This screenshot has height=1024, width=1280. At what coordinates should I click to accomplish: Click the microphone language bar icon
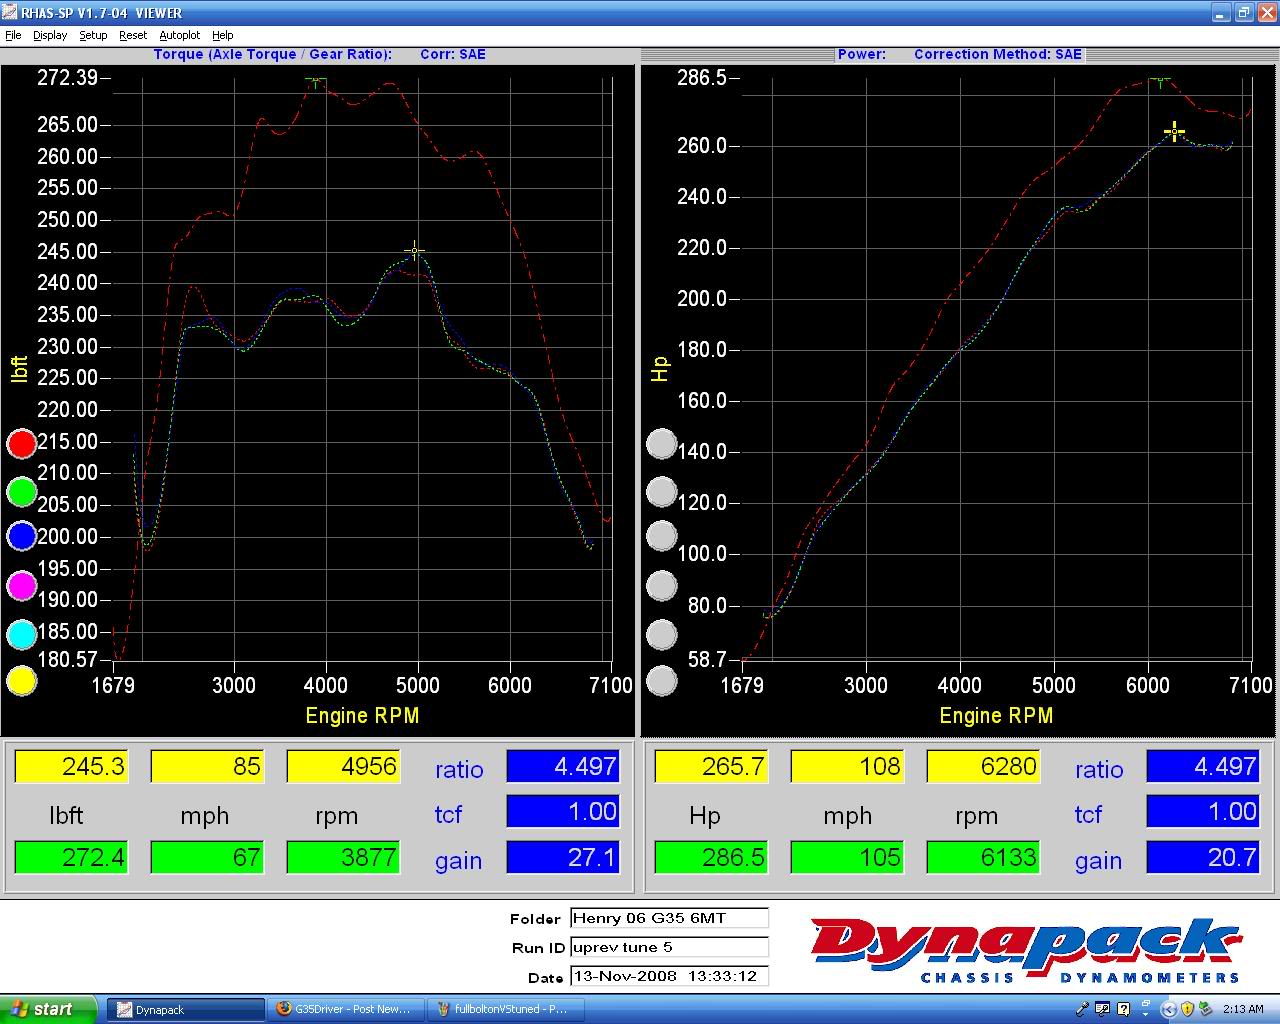1083,1009
